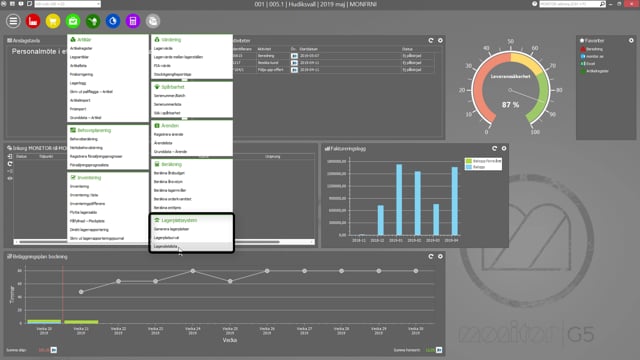This screenshot has width=640, height=360.
Task: Open dropdown arrow of top-left selection field
Action: [98, 4]
